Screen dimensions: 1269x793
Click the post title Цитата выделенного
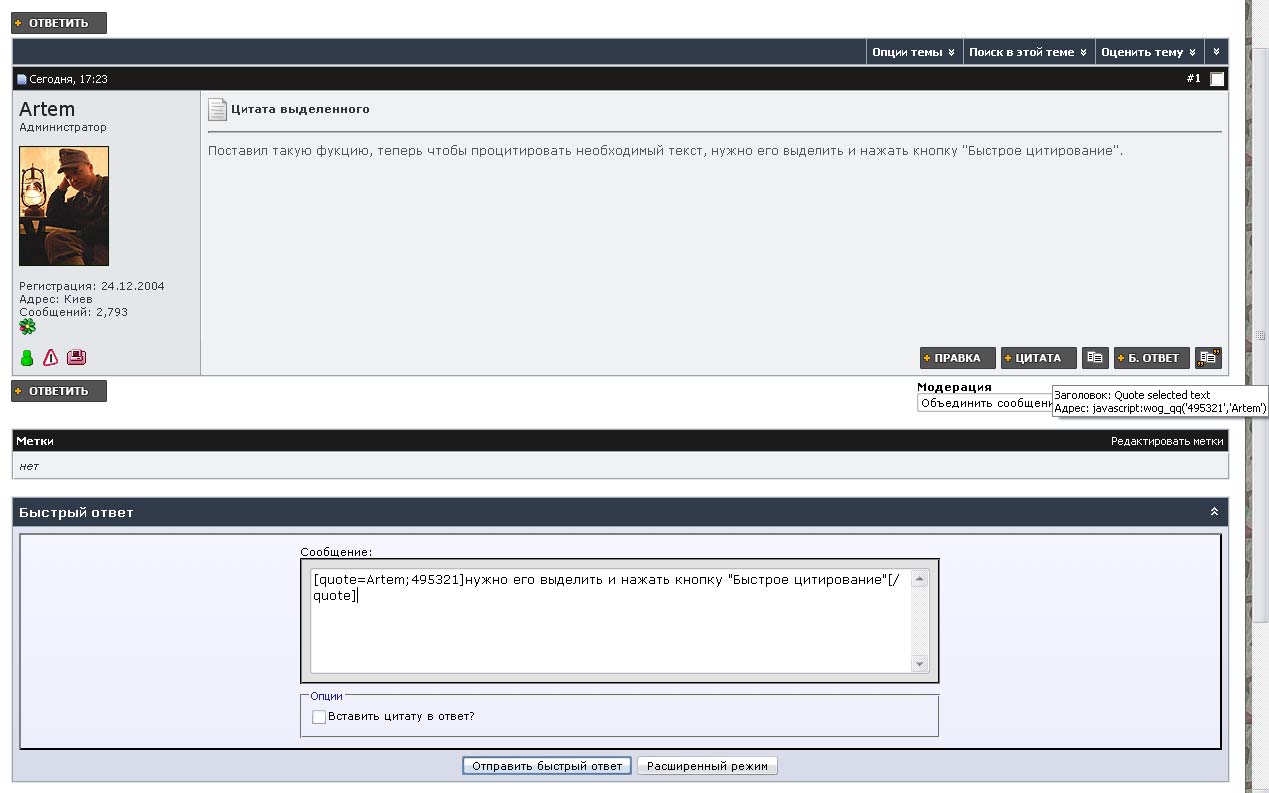click(x=300, y=109)
